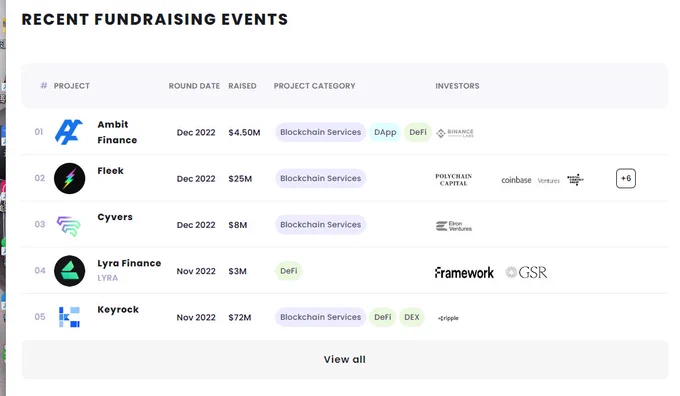
Task: Open the GSR investor logo
Action: 526,272
